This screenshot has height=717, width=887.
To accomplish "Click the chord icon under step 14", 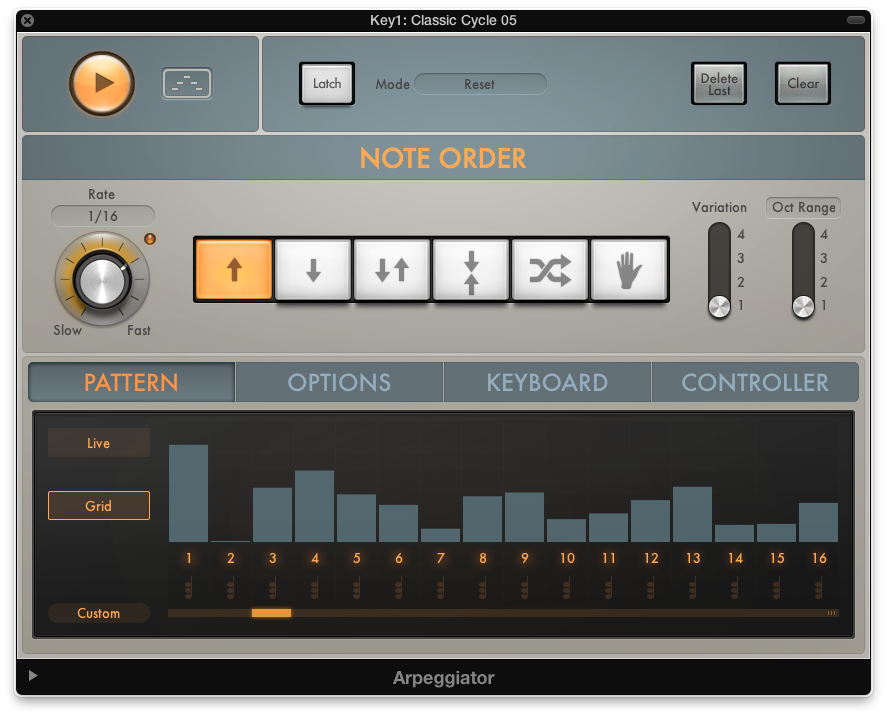I will tap(734, 589).
